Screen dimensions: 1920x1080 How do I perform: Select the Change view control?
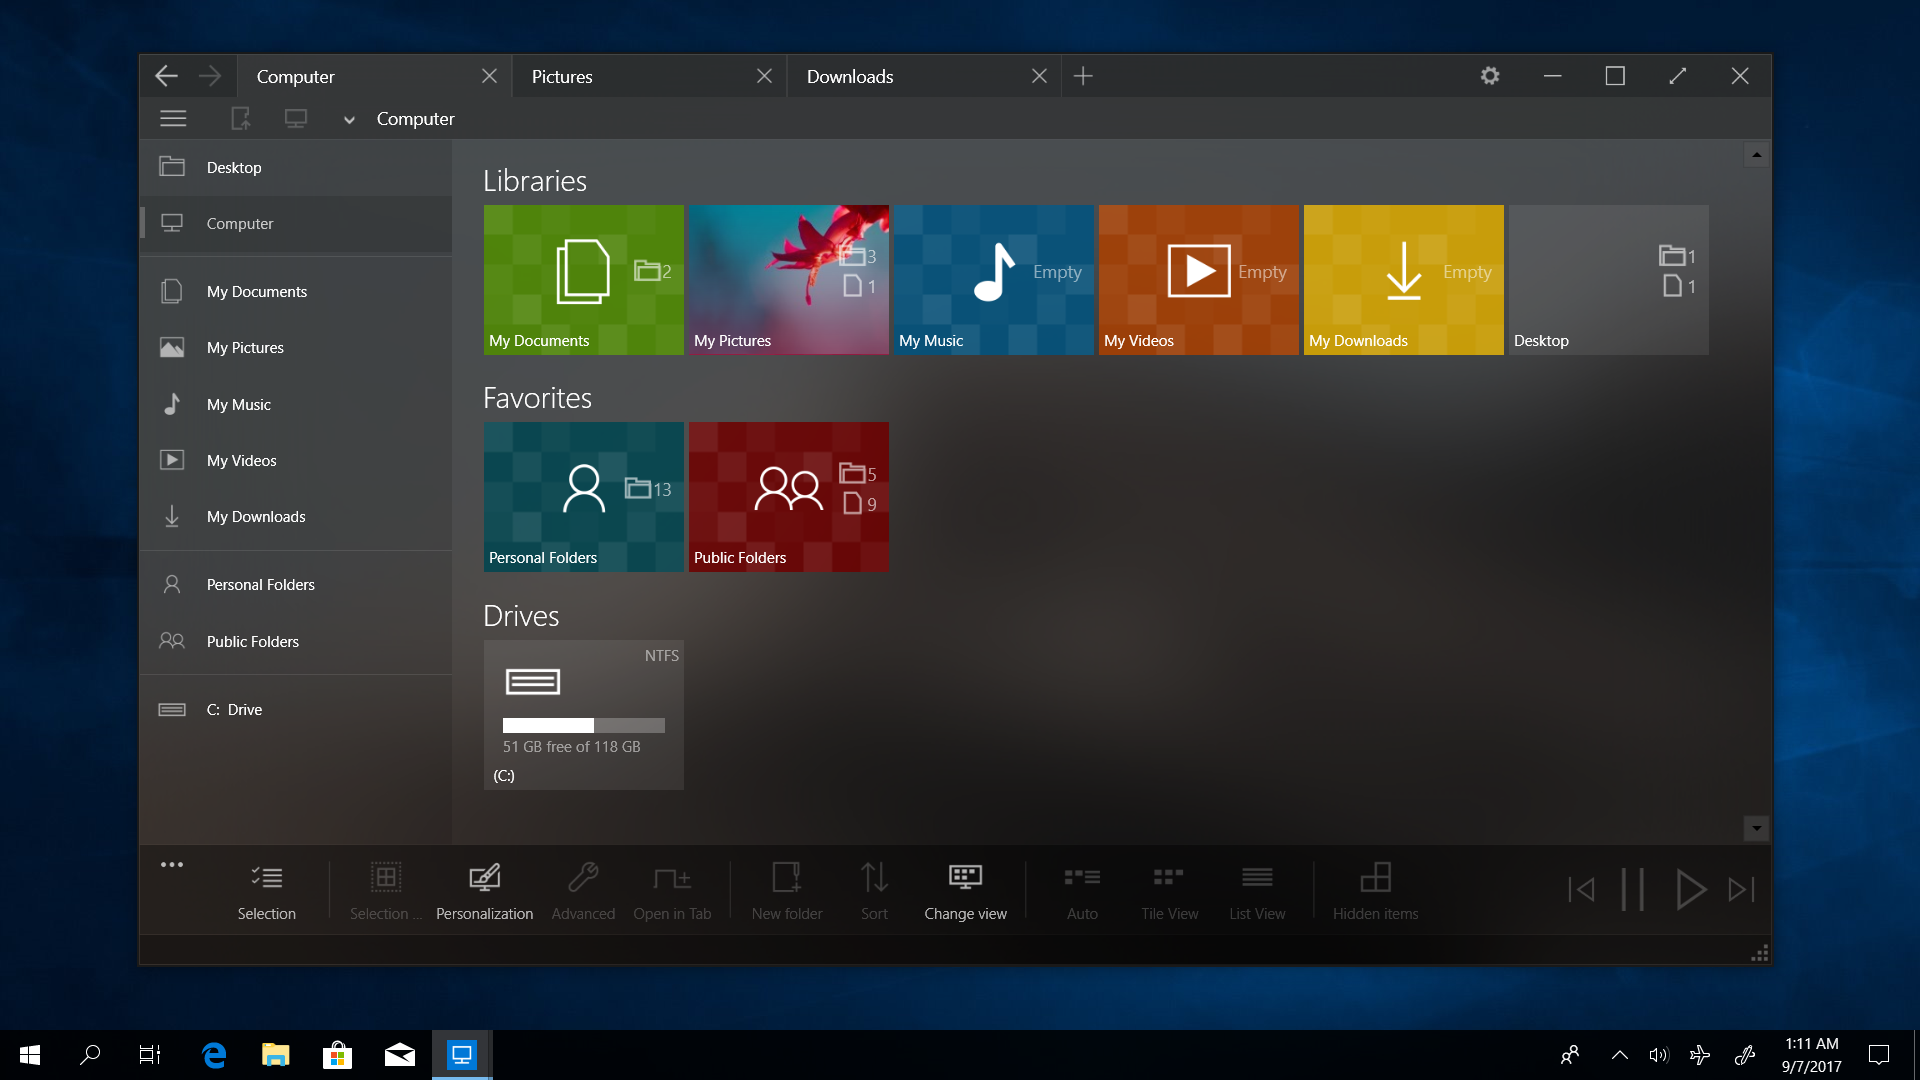tap(964, 889)
